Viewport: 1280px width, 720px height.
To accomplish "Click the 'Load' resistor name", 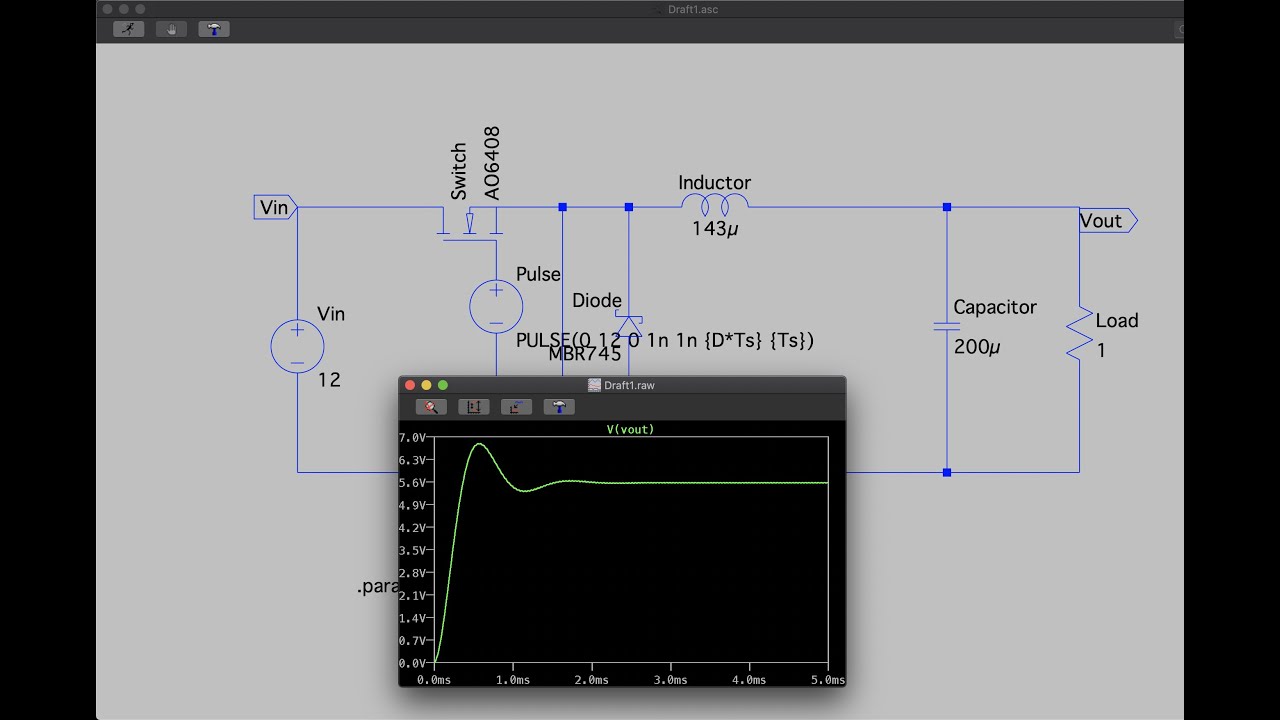I will [1117, 321].
